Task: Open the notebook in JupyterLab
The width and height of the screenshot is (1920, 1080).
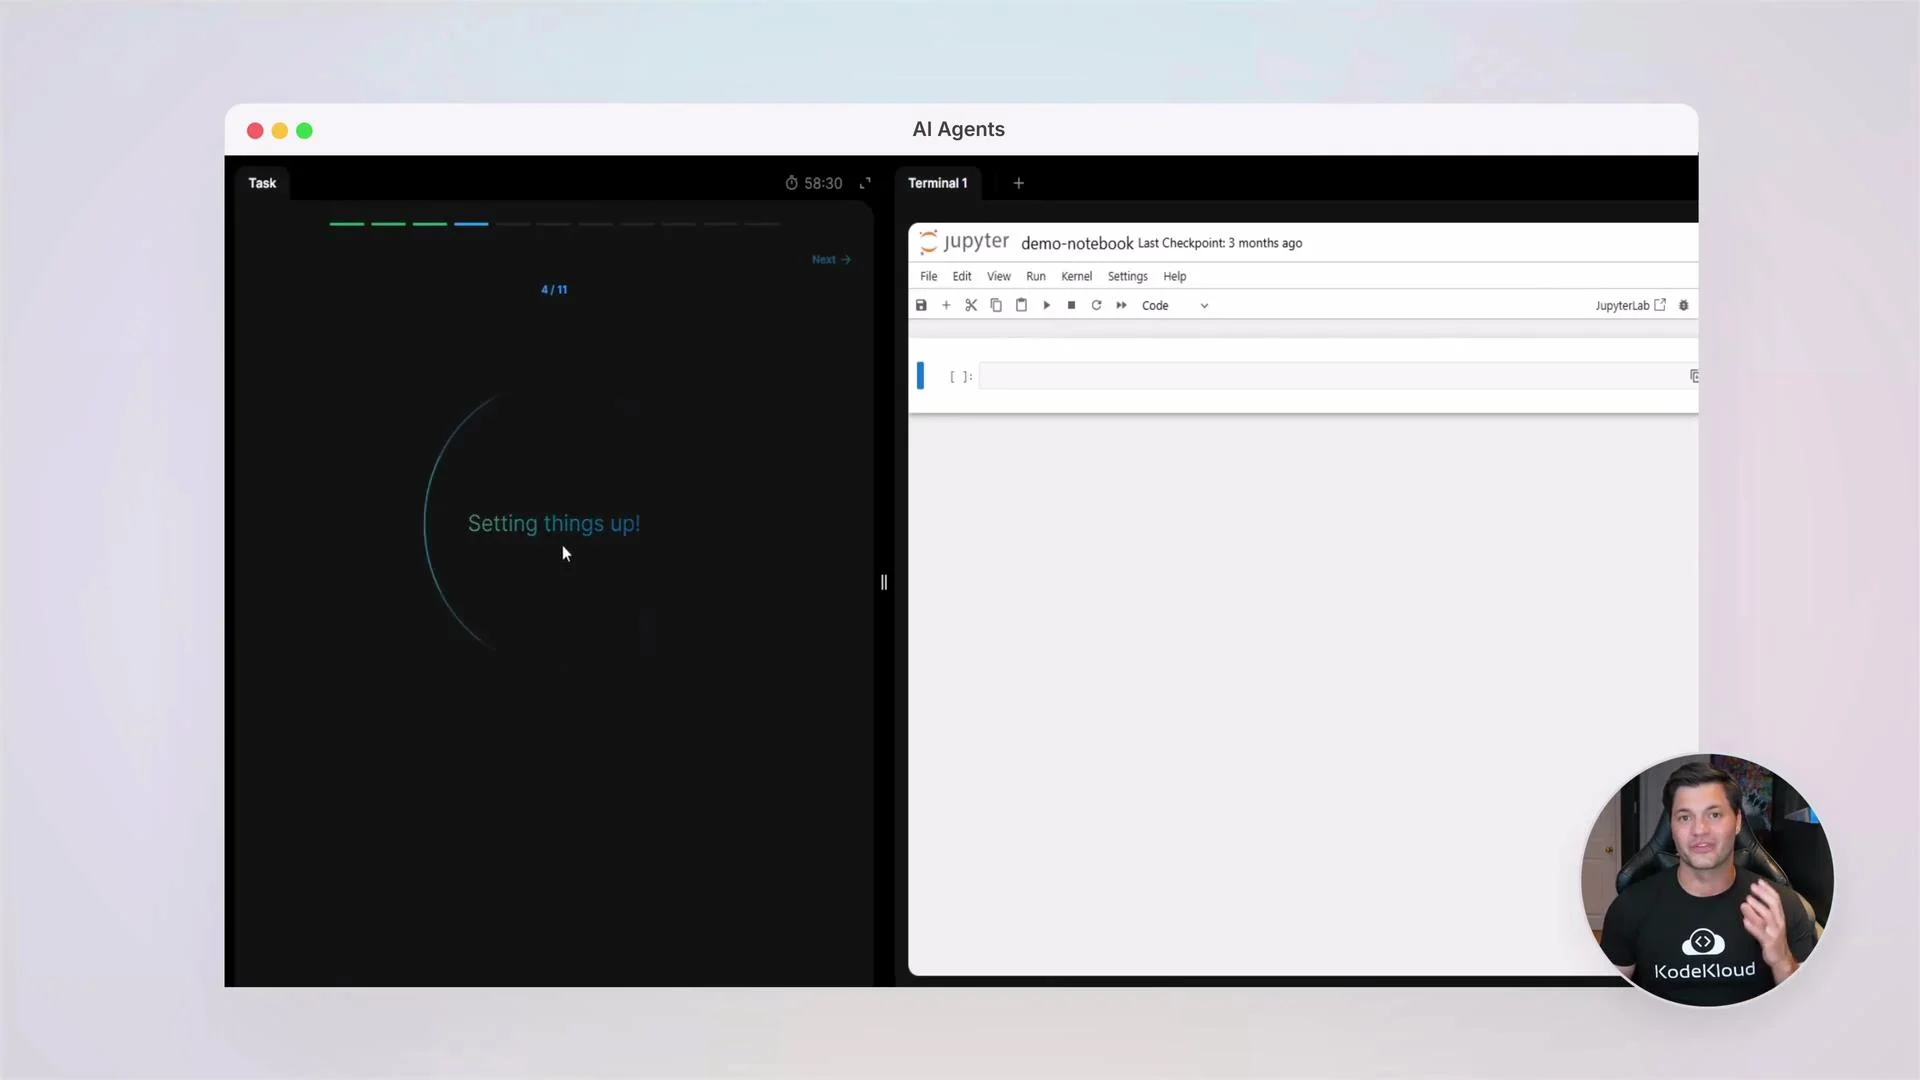Action: (x=1630, y=305)
